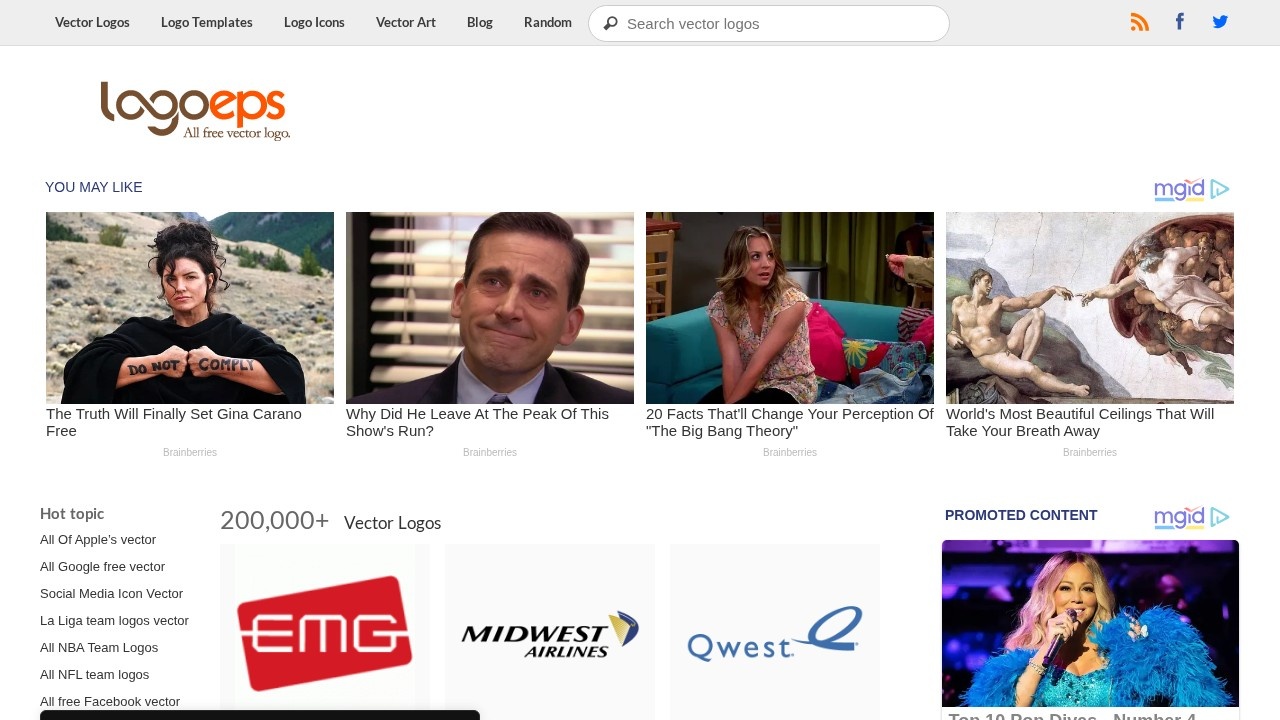The image size is (1280, 720).
Task: Click the mgid icon beside Promoted Content
Action: (x=1191, y=517)
